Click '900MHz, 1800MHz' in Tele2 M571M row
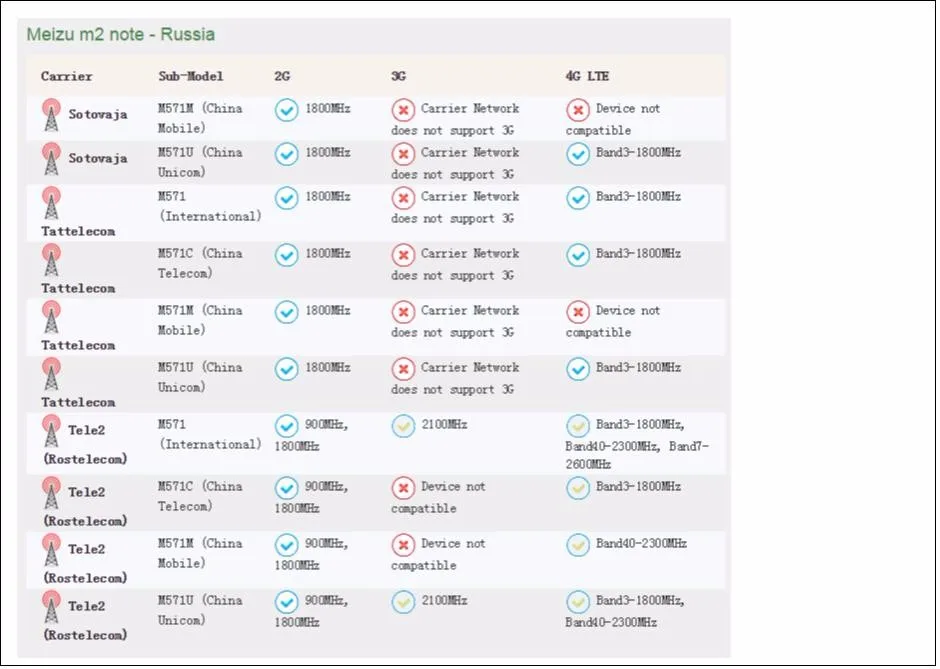The height and width of the screenshot is (669, 940). (312, 554)
